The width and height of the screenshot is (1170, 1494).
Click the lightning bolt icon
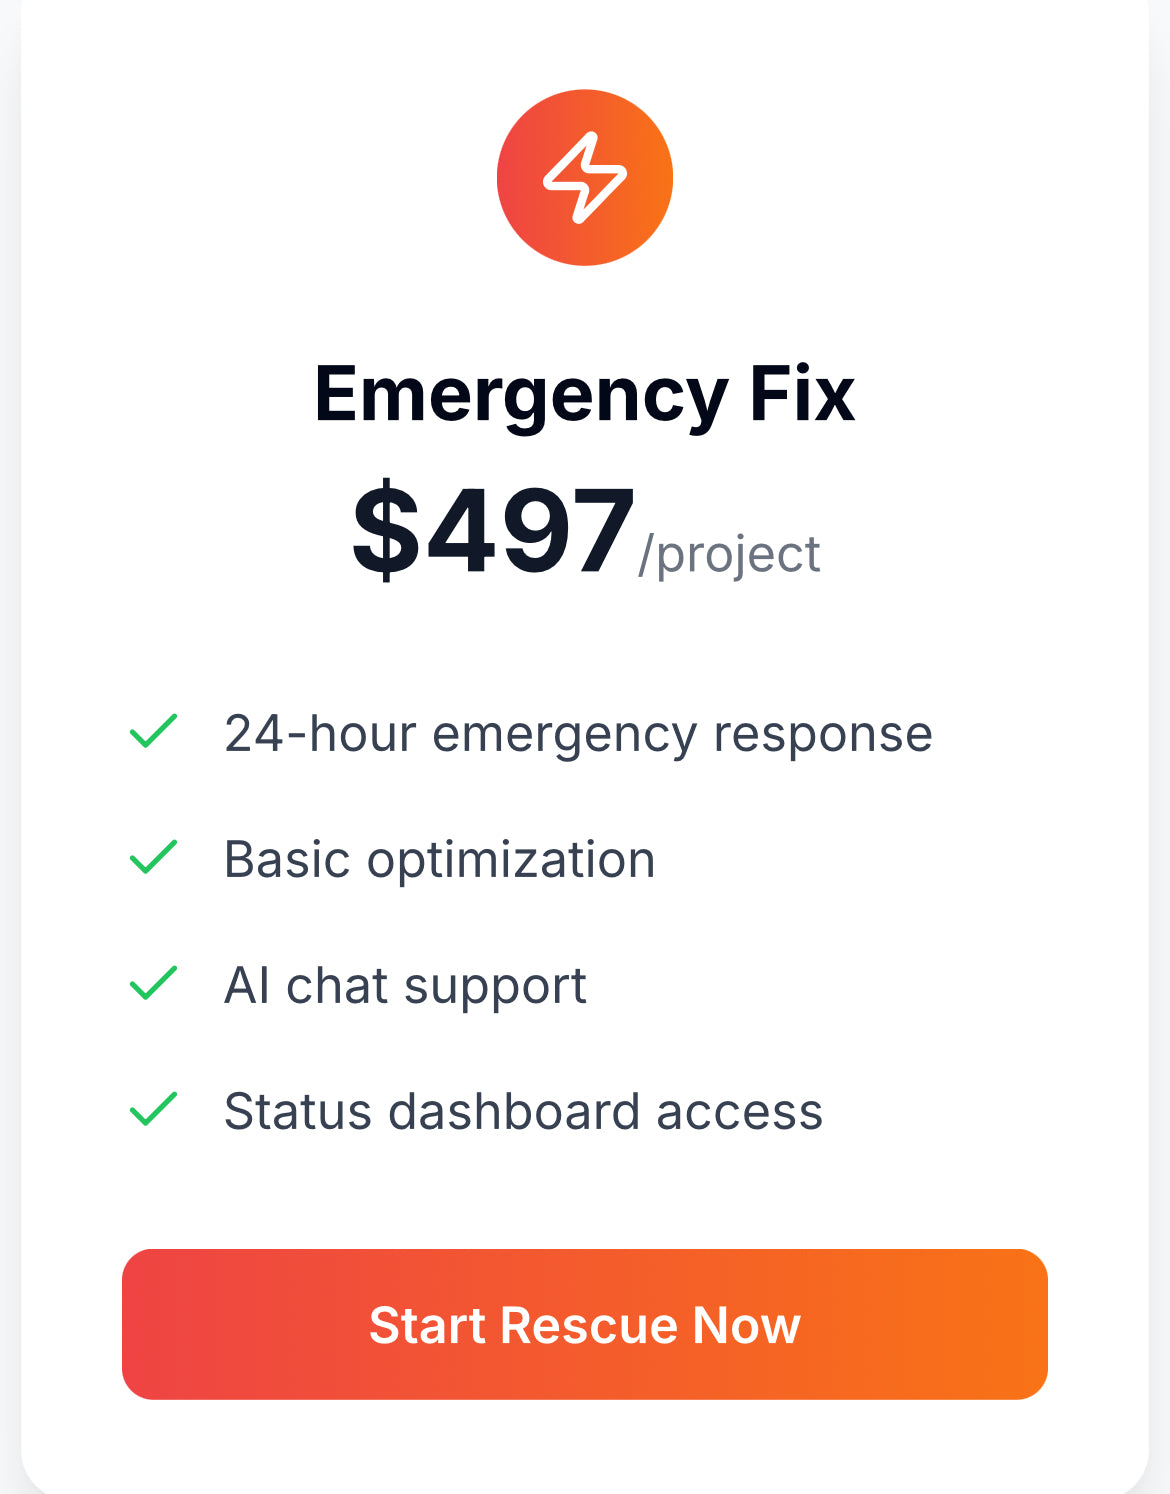(585, 178)
